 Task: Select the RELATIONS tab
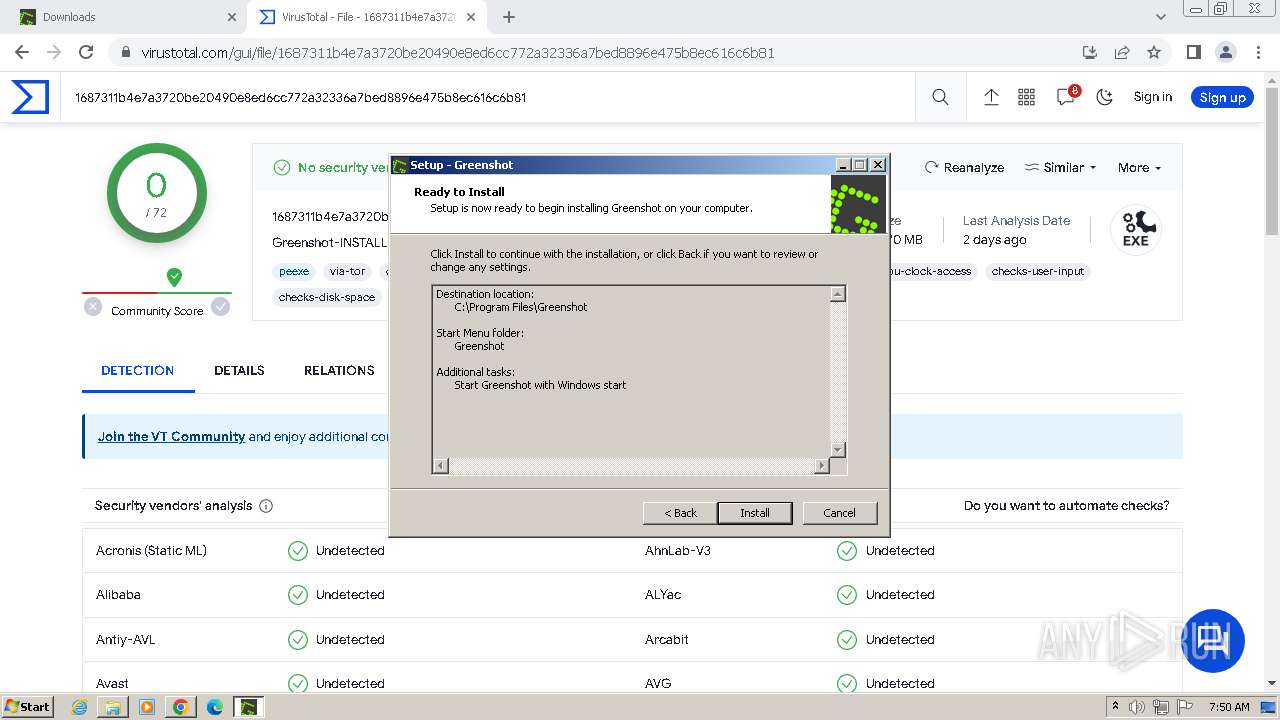tap(339, 371)
